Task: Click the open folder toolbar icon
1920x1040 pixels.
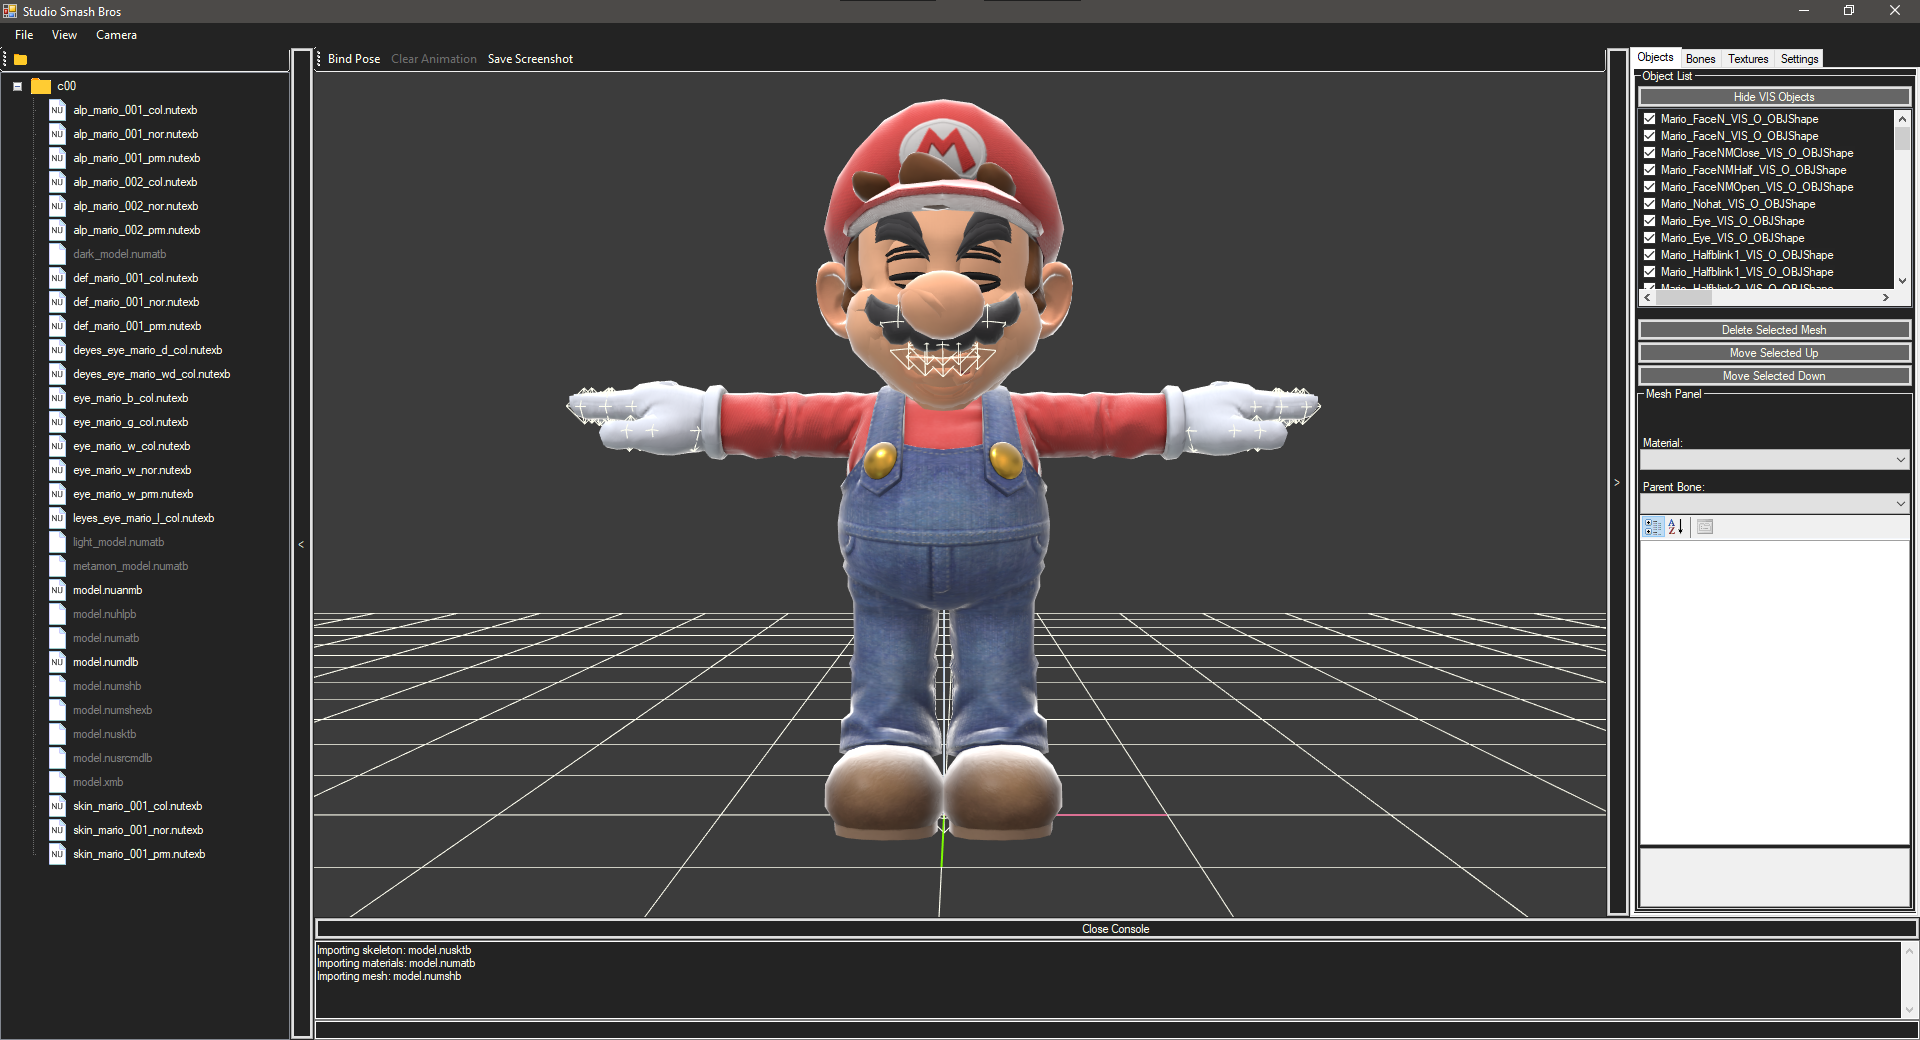Action: tap(20, 60)
